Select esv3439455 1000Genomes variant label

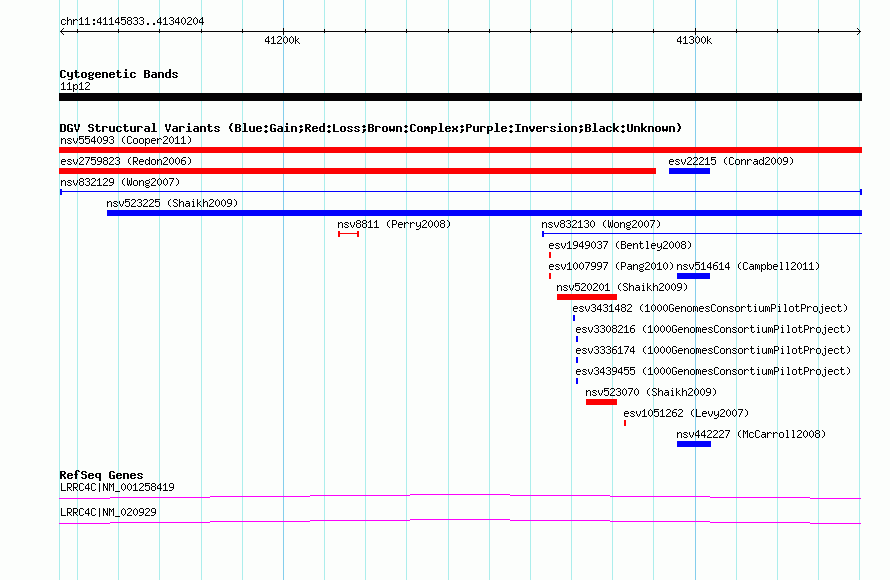pyautogui.click(x=713, y=371)
